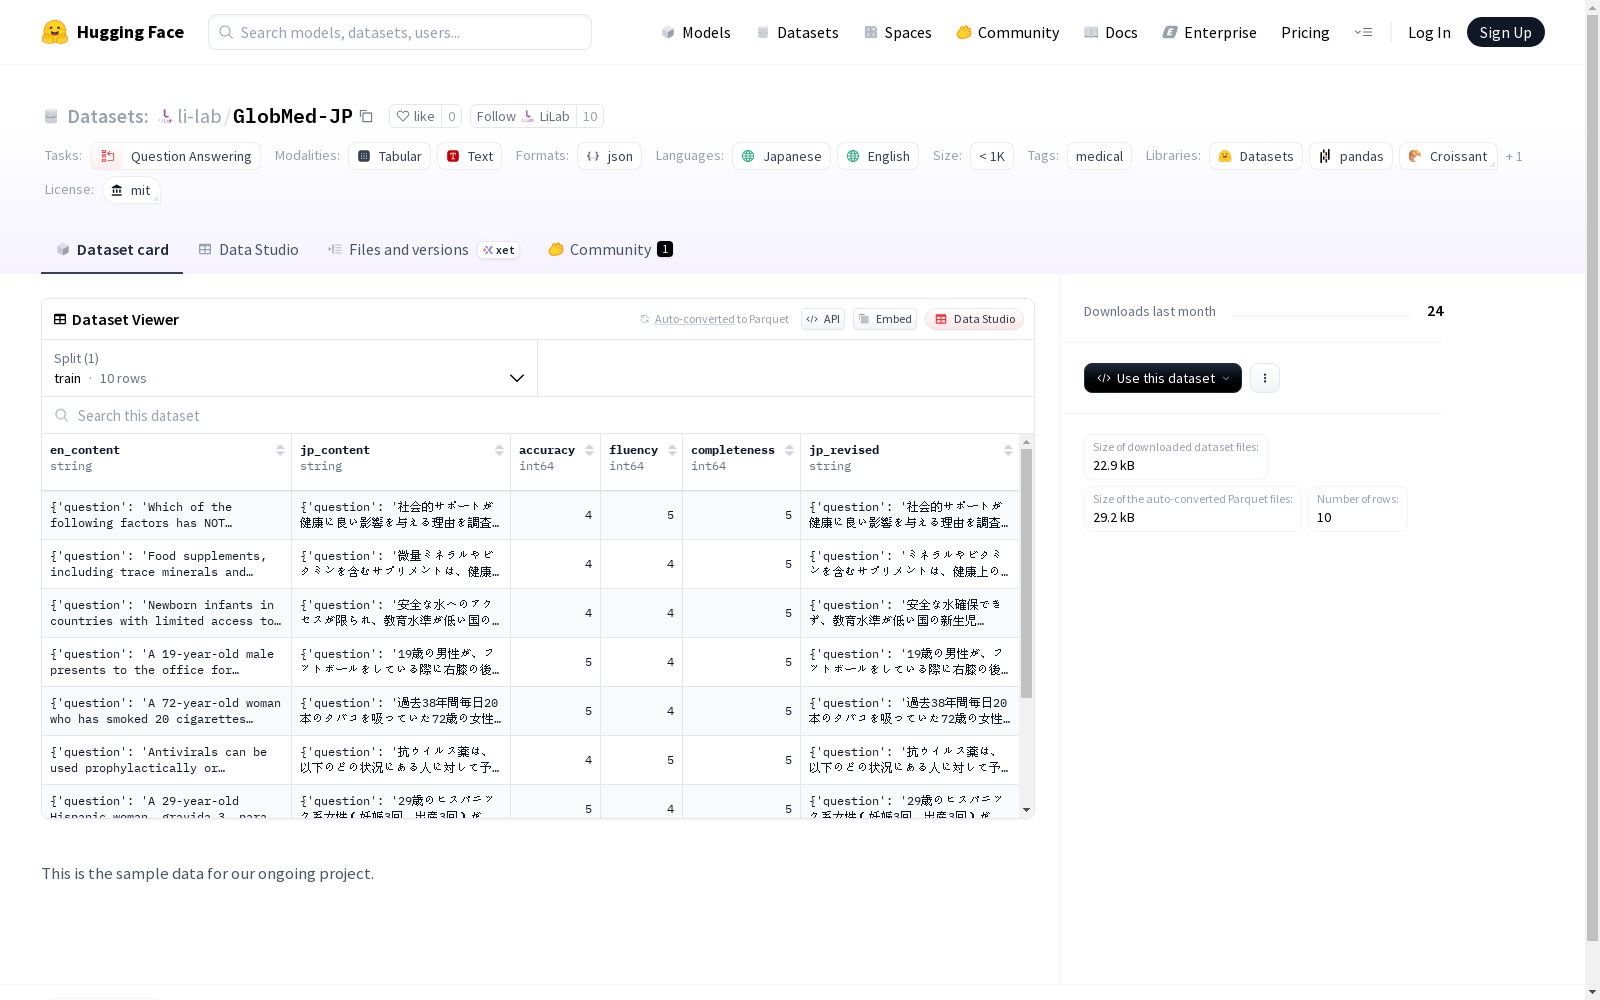Image resolution: width=1600 pixels, height=1000 pixels.
Task: Click the viewer scroll down arrow
Action: (x=1026, y=810)
